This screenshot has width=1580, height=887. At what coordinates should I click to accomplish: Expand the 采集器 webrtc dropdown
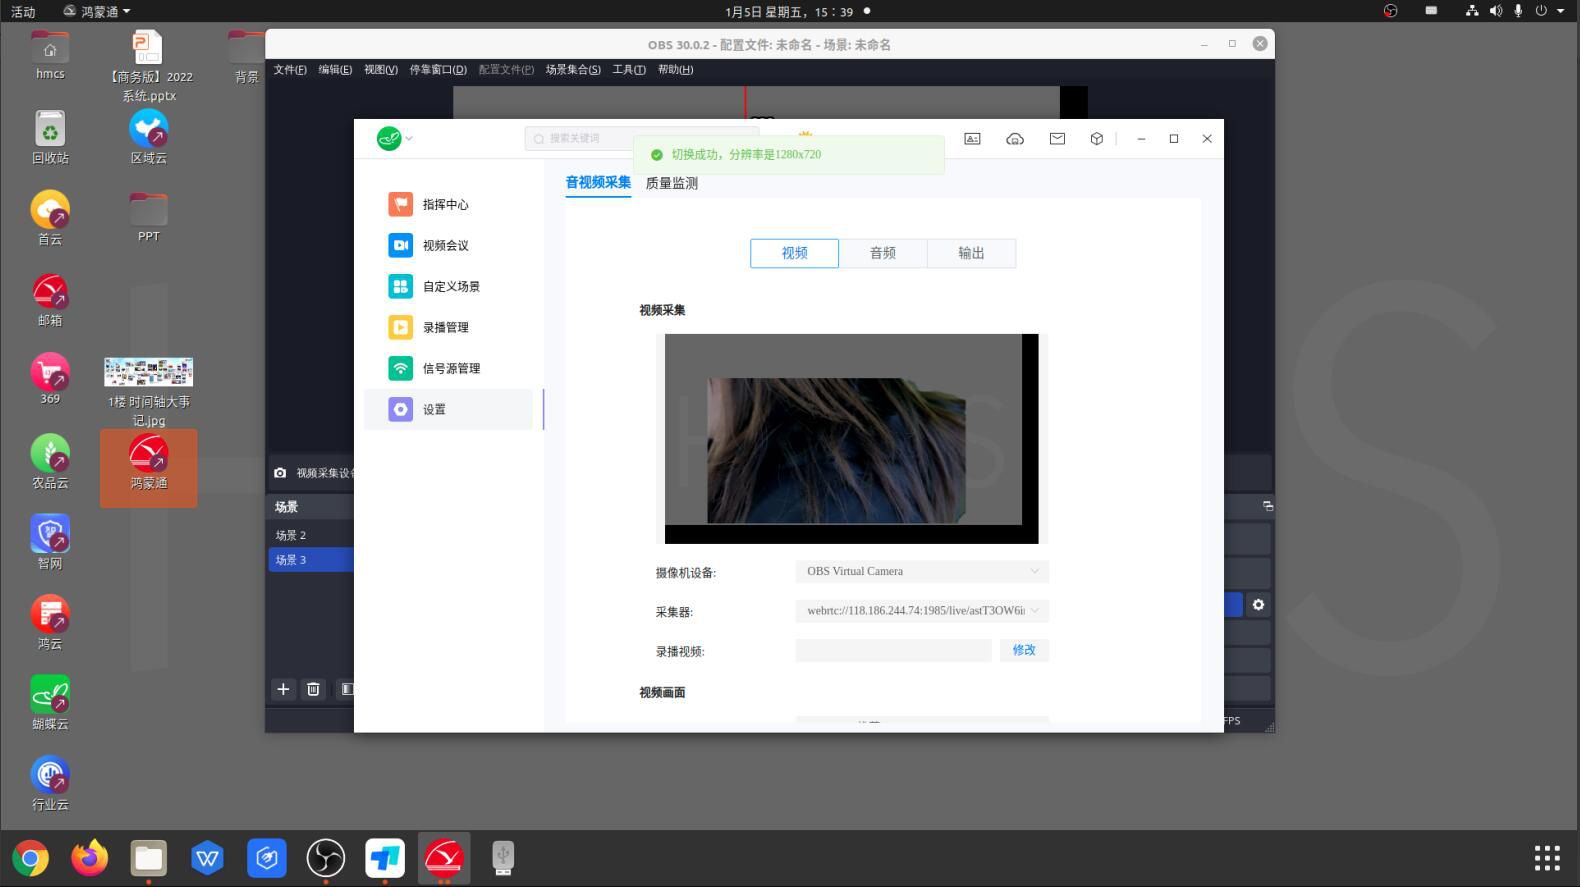coord(921,611)
